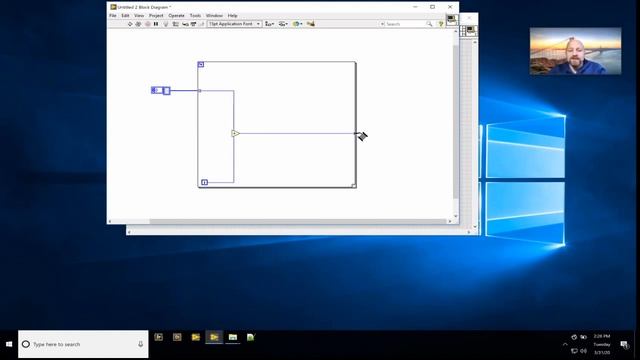The width and height of the screenshot is (640, 360).
Task: Open the Operate menu
Action: click(176, 16)
